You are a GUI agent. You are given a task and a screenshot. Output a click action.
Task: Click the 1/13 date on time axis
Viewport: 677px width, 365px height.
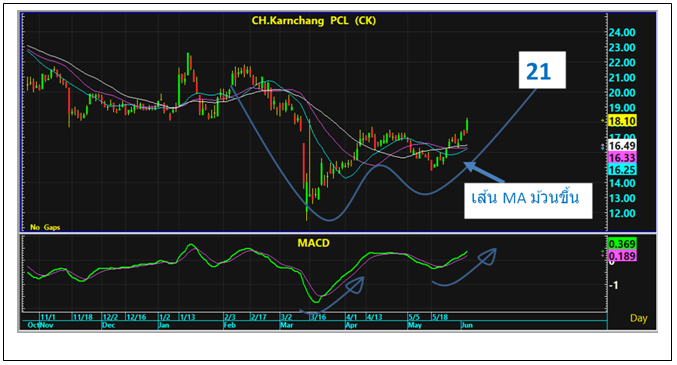[x=187, y=317]
